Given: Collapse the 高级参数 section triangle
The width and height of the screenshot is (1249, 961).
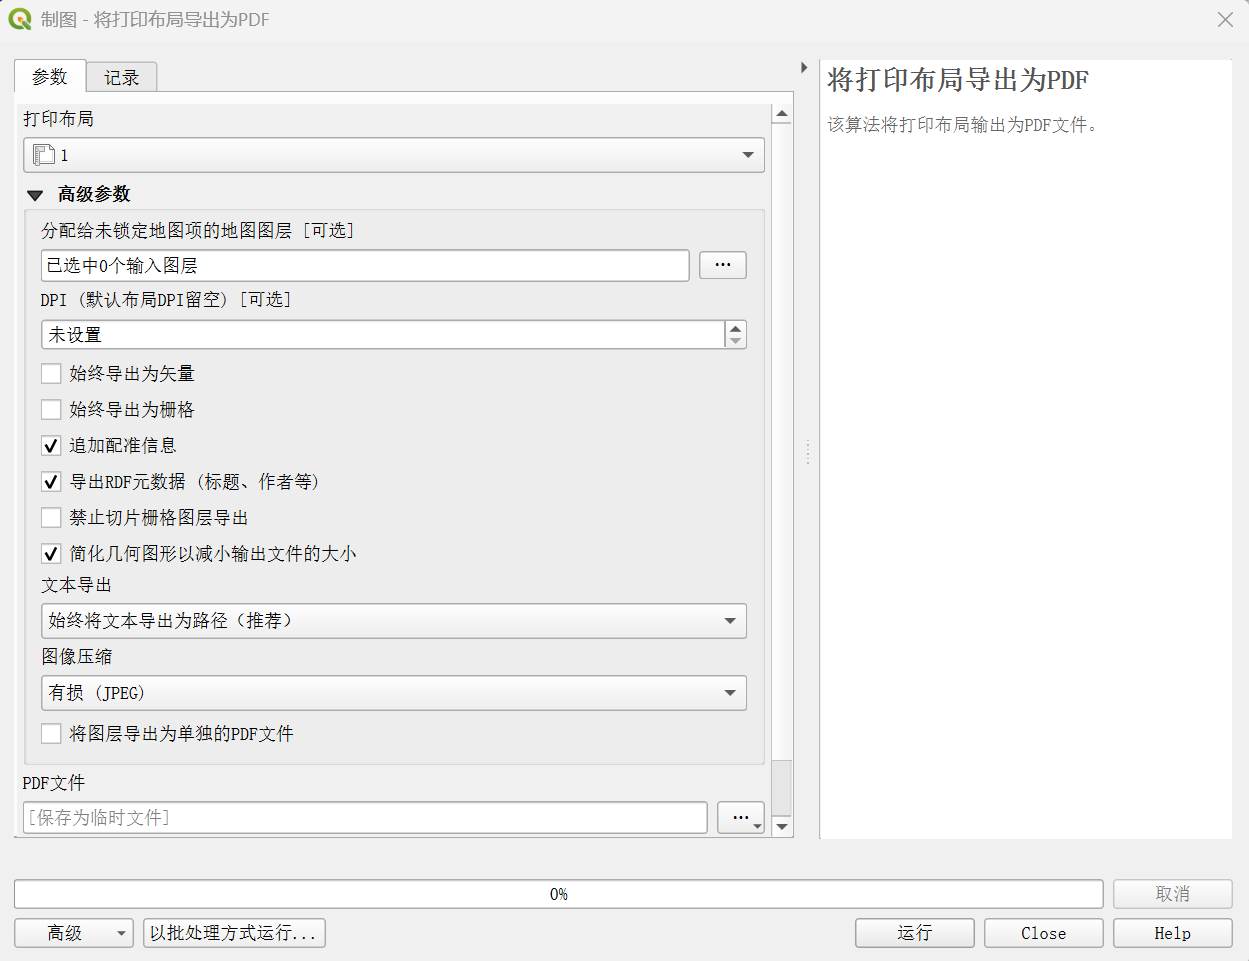Looking at the screenshot, I should (x=35, y=195).
